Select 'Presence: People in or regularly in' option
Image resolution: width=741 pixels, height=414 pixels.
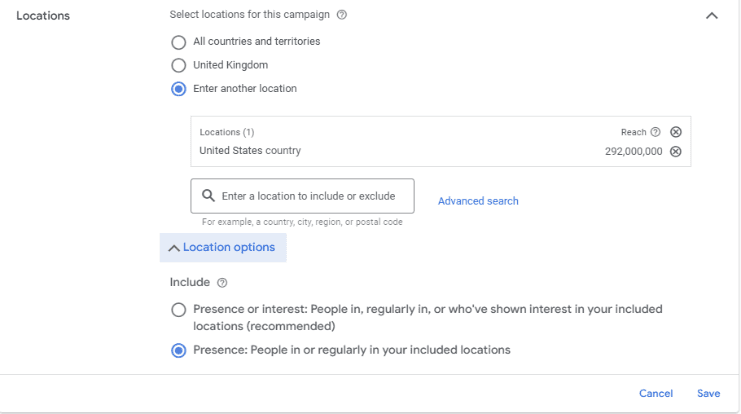179,351
